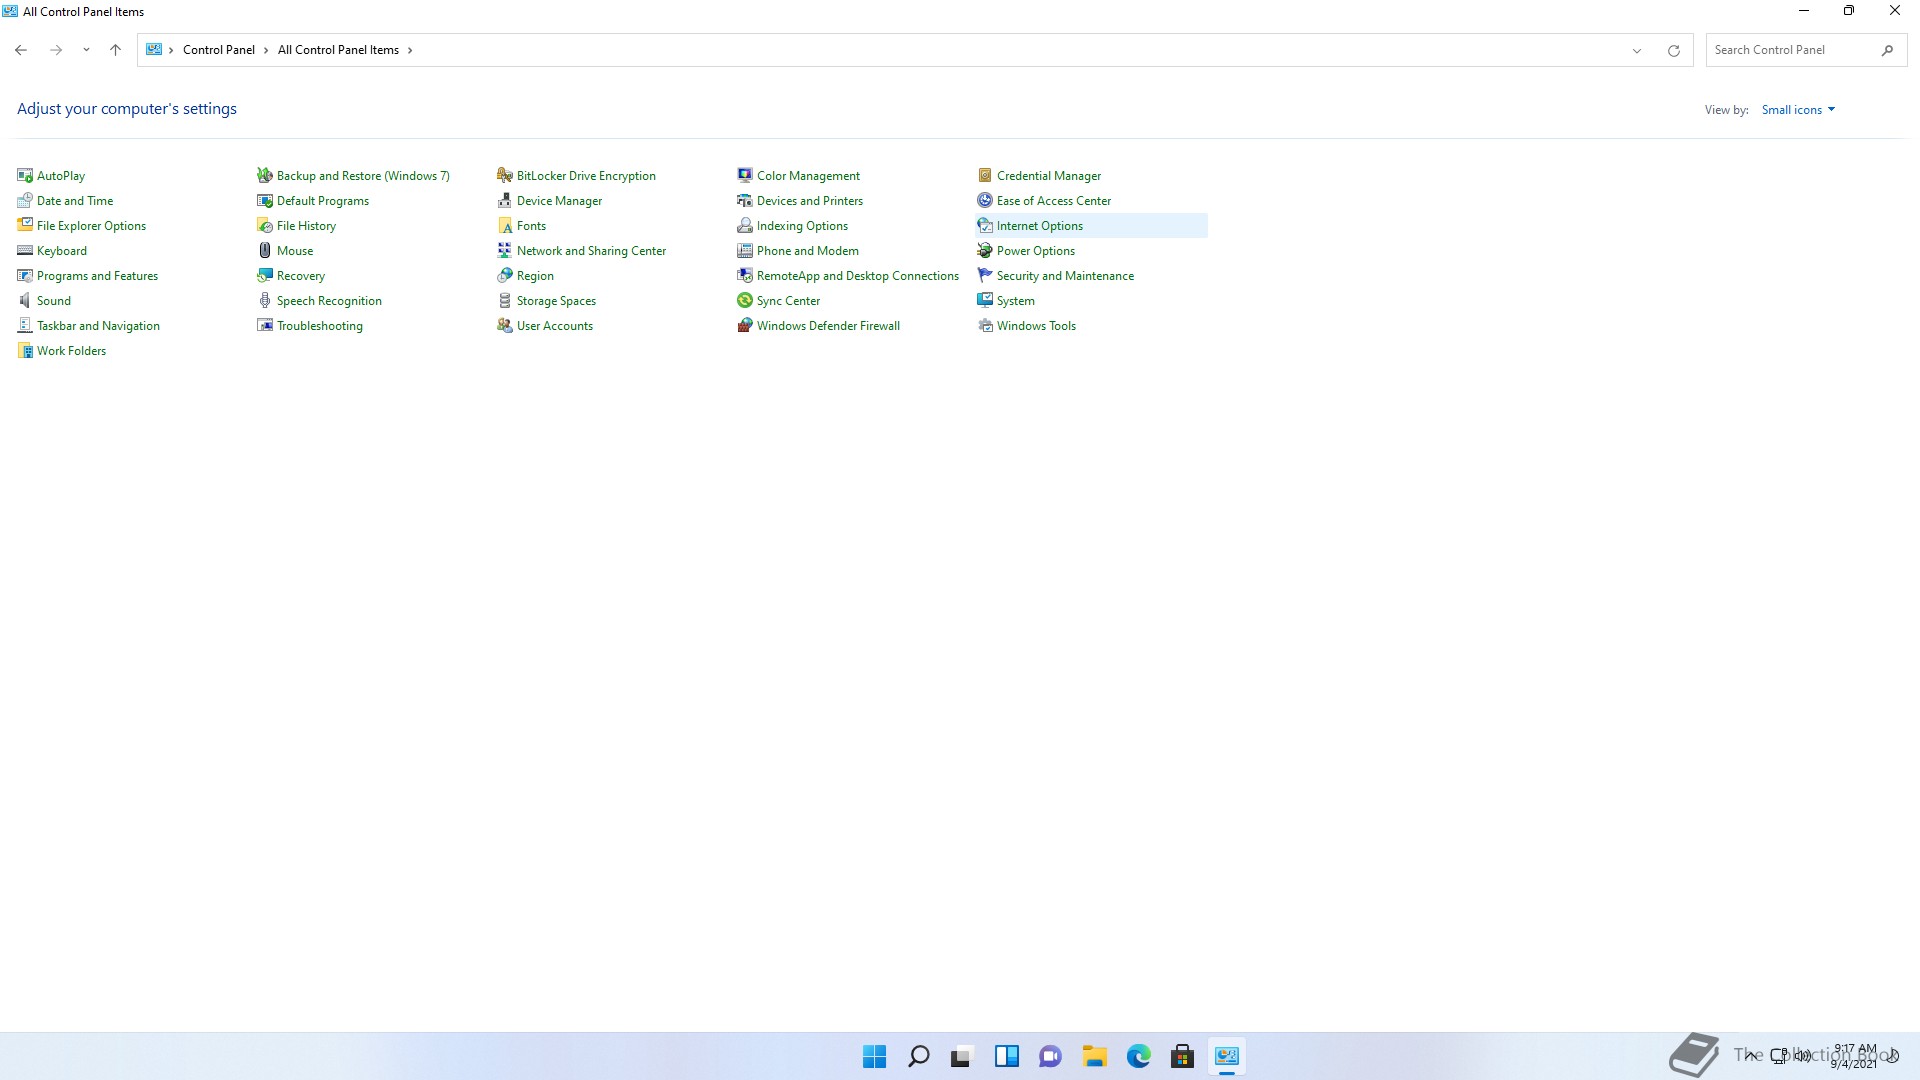Click the Power Options icon
1920x1080 pixels.
985,250
